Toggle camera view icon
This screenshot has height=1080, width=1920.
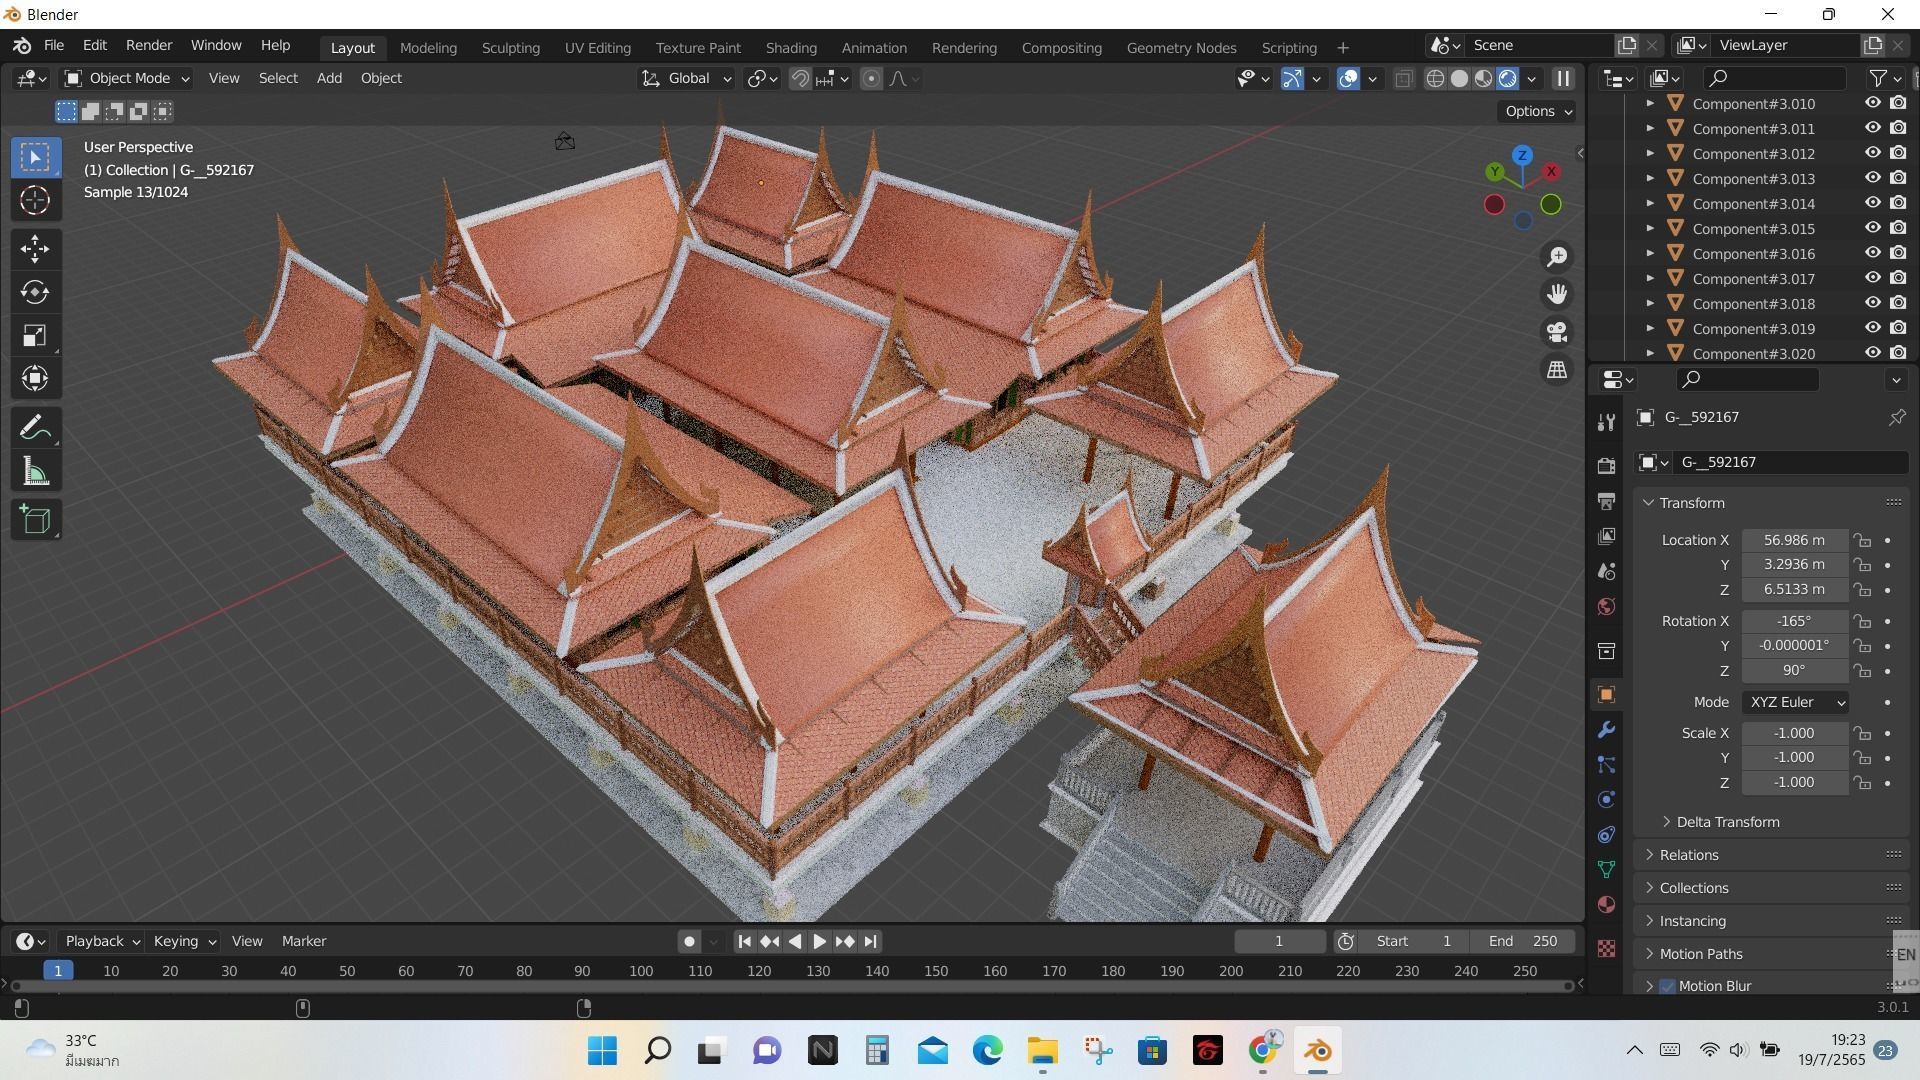[x=1557, y=332]
